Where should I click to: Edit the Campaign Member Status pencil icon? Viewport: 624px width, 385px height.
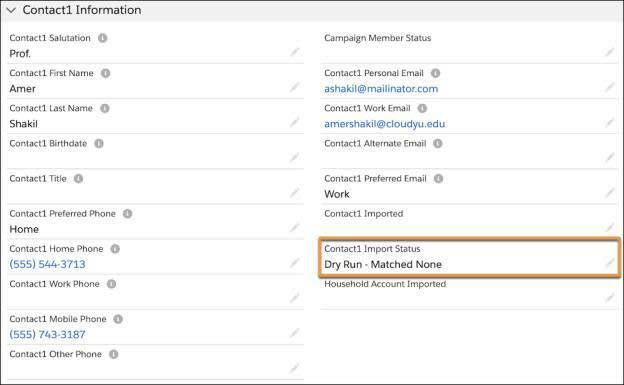pos(610,52)
